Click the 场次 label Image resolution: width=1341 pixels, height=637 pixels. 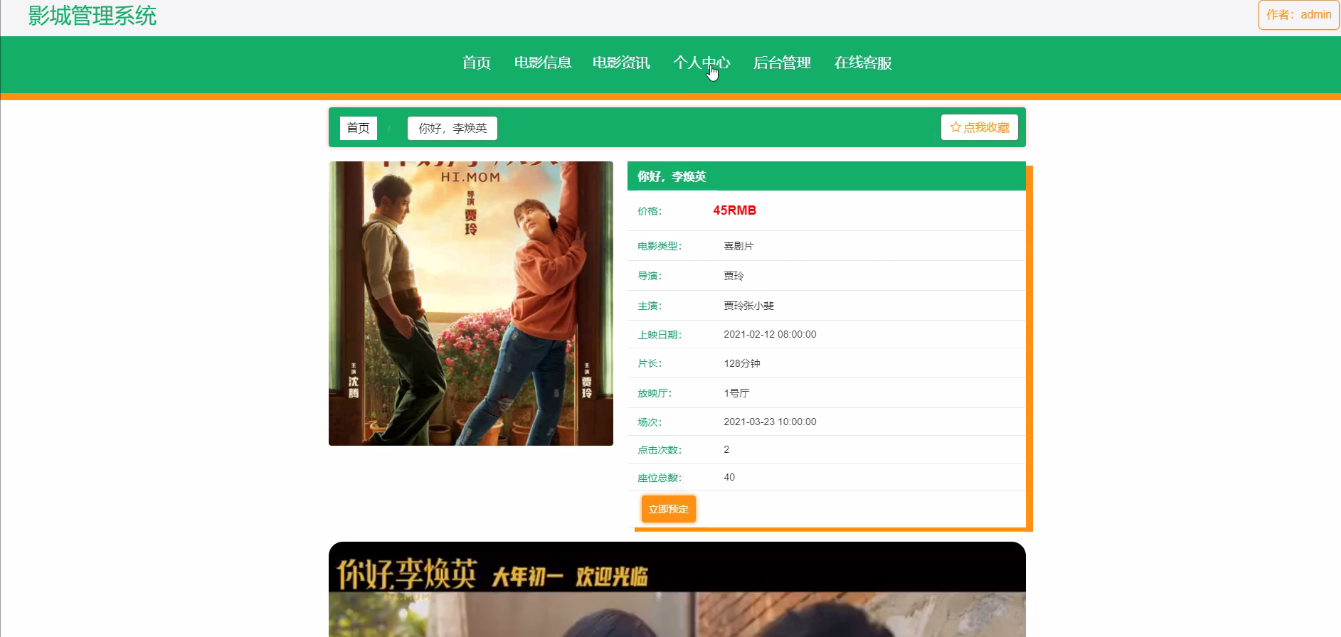(649, 422)
